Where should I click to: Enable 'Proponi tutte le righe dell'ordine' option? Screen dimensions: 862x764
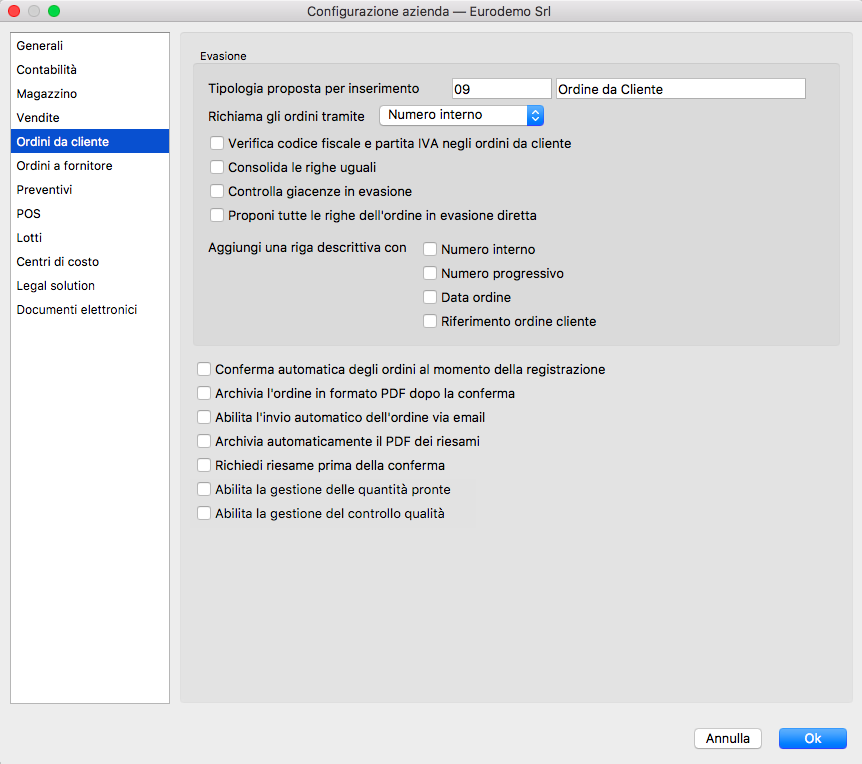217,216
